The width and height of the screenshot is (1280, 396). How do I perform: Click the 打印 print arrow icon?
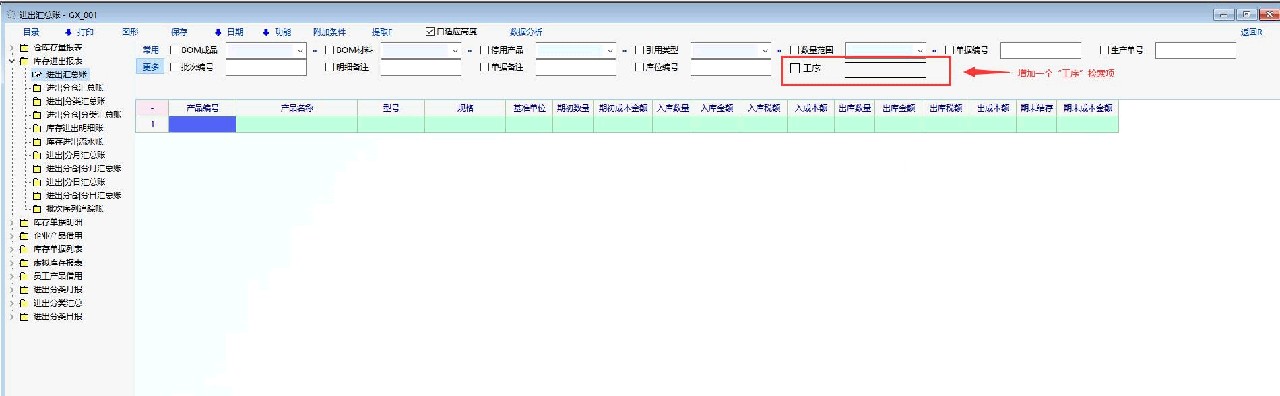[68, 32]
